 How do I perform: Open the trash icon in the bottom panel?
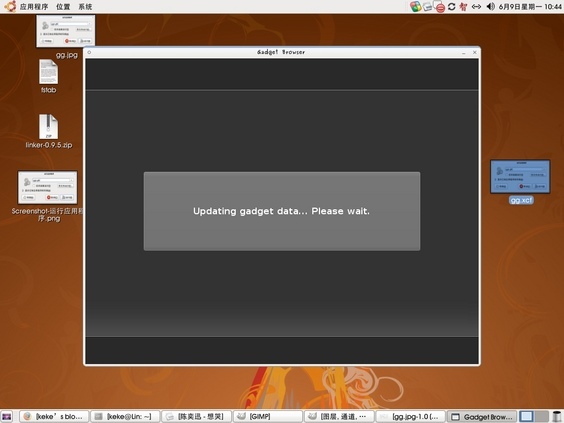point(557,416)
